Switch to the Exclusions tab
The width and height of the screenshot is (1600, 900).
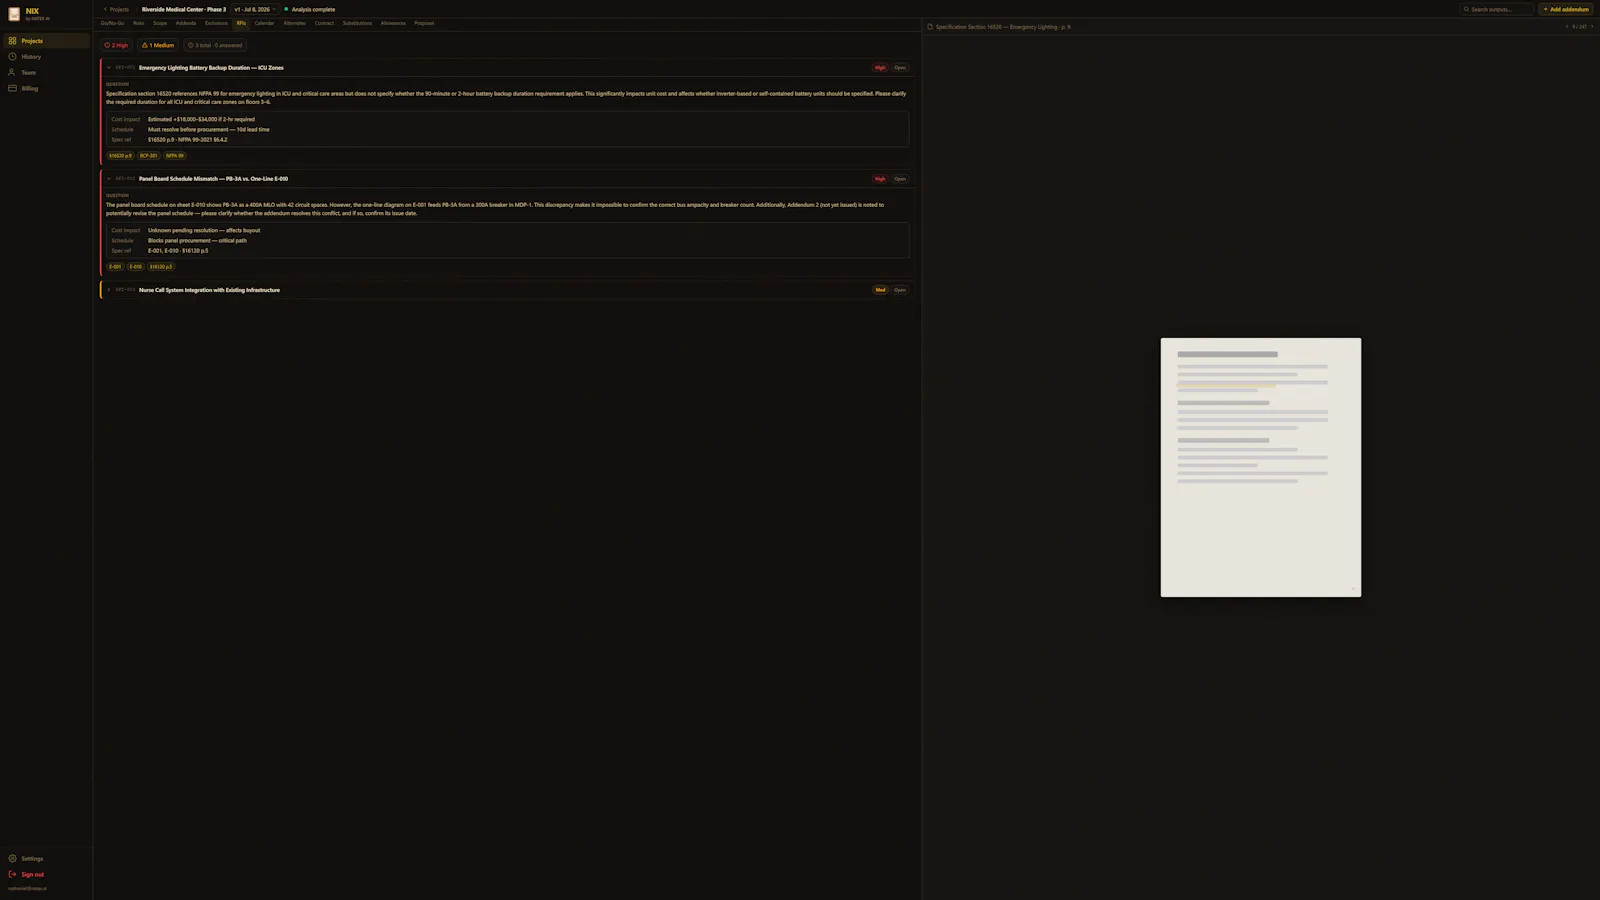click(x=216, y=23)
